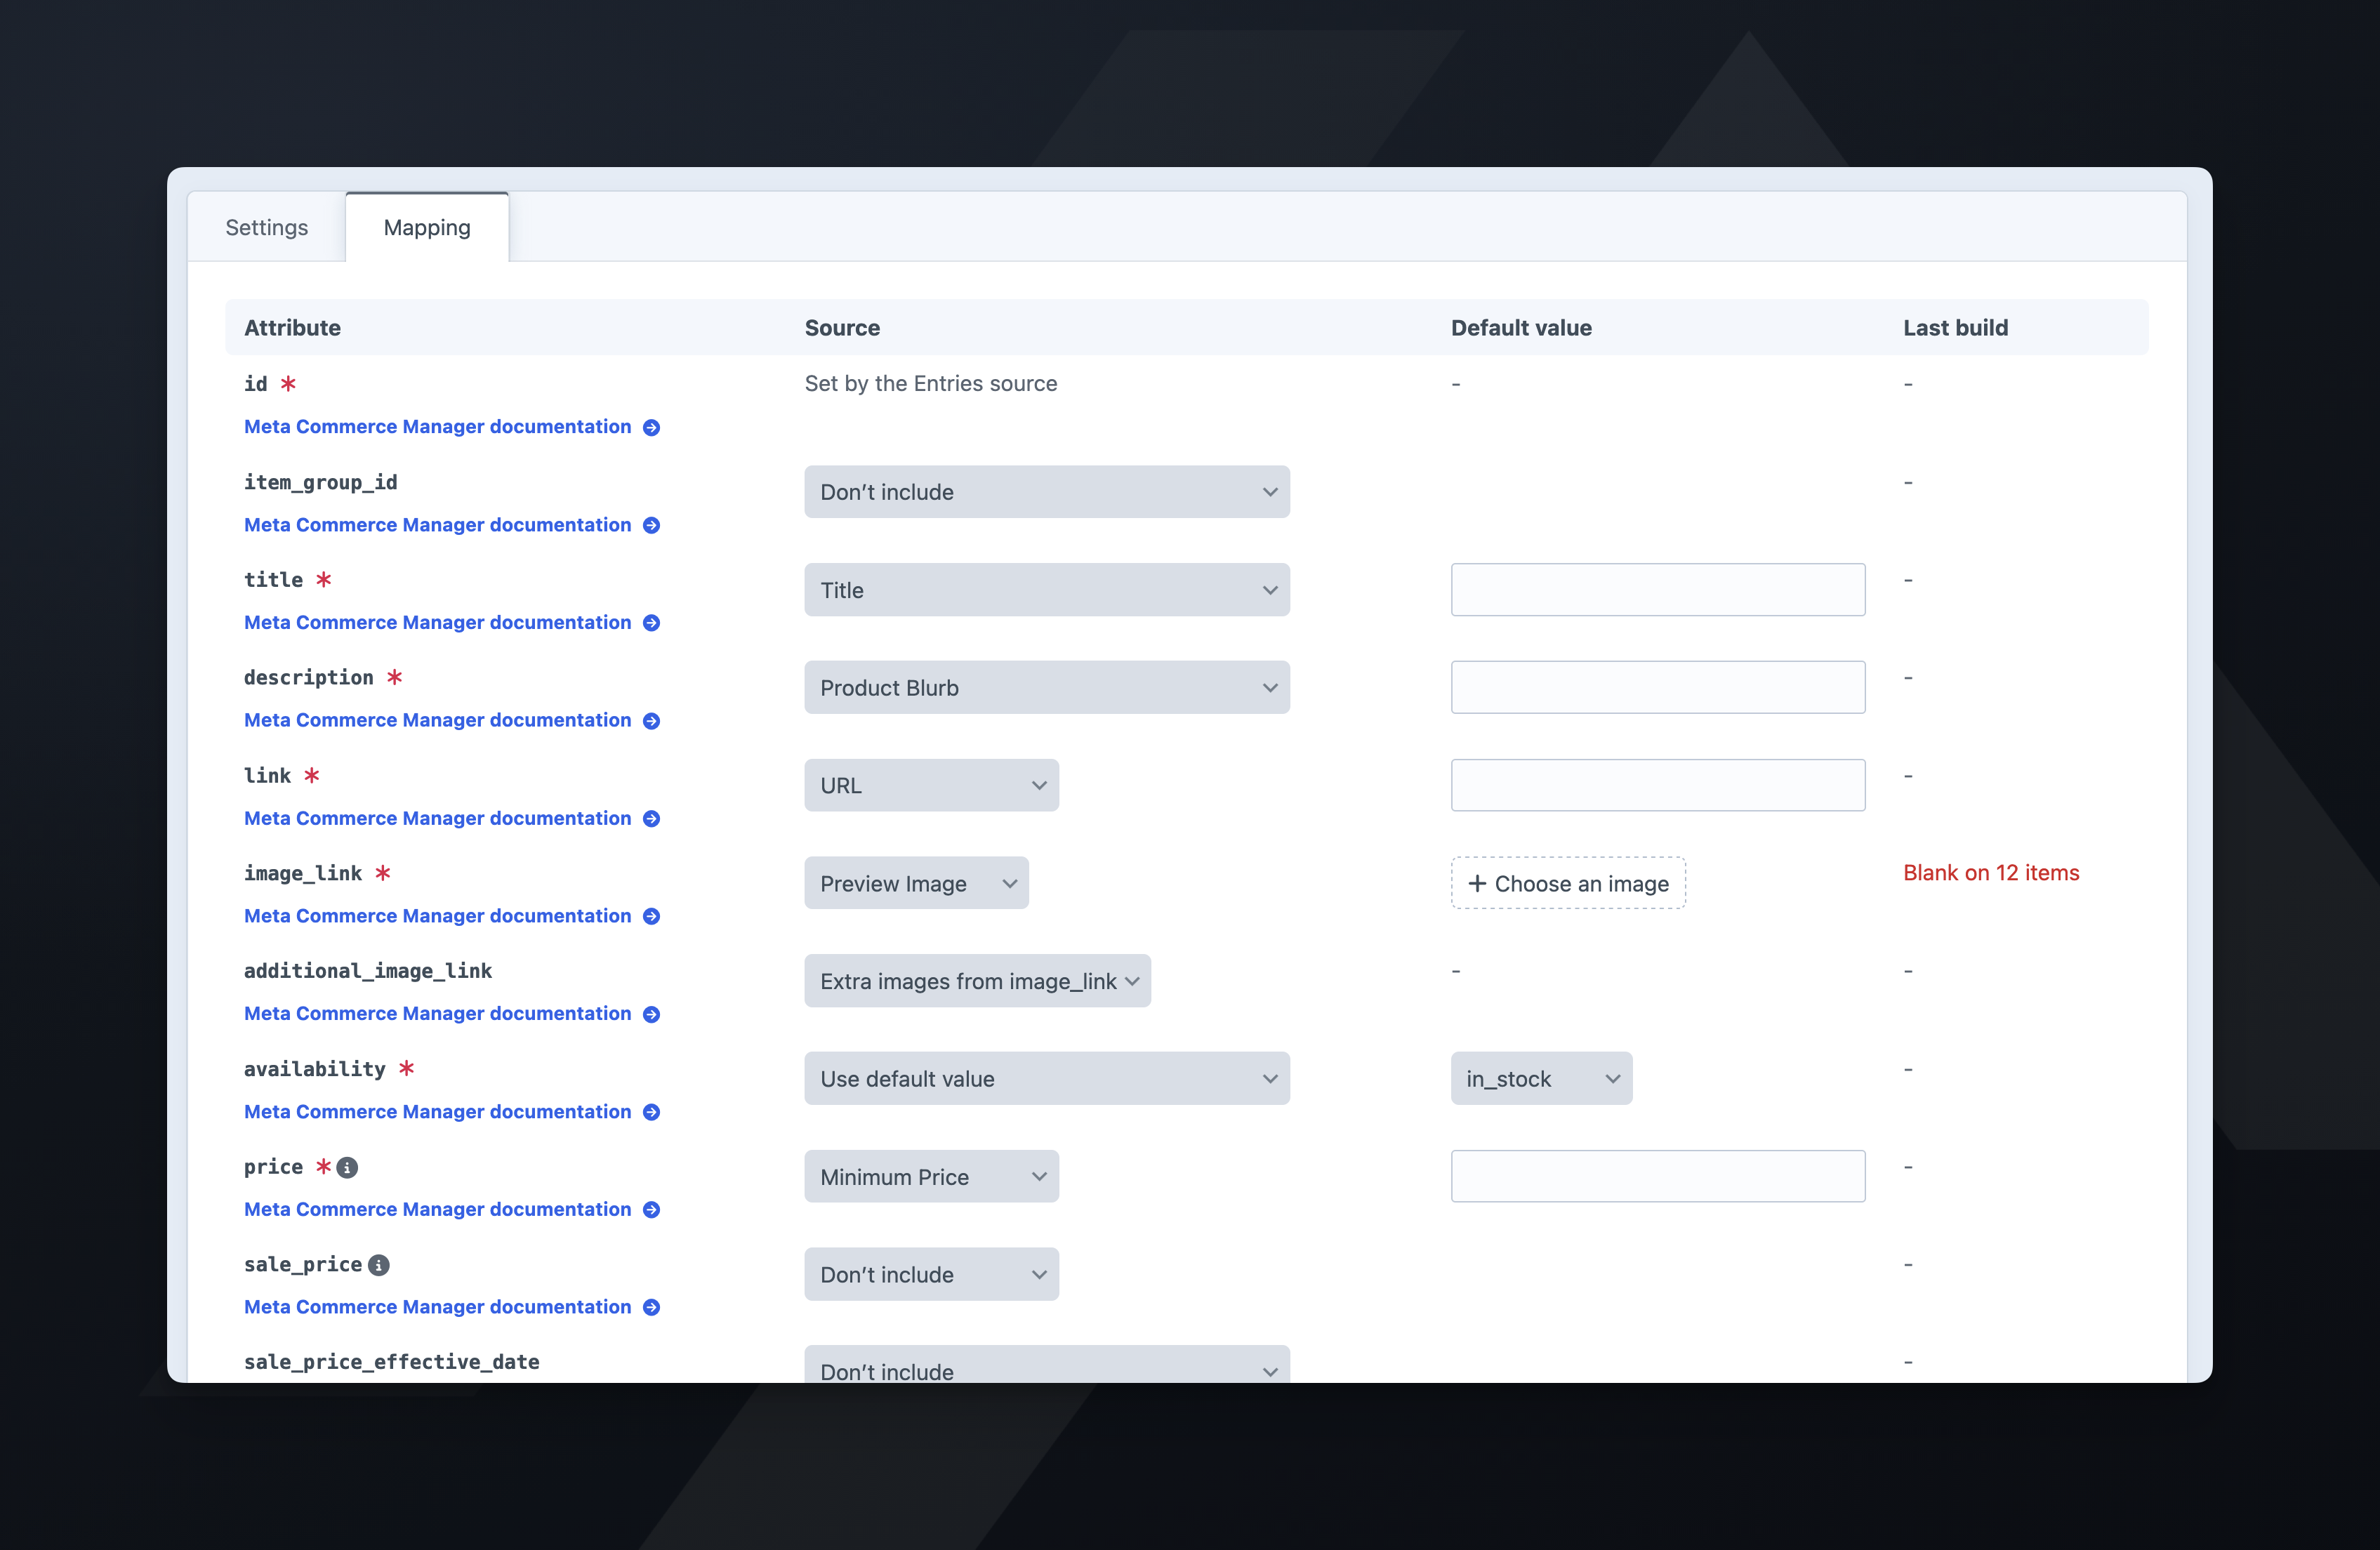Open the Minimum Price source dropdown
The image size is (2380, 1550).
(931, 1177)
